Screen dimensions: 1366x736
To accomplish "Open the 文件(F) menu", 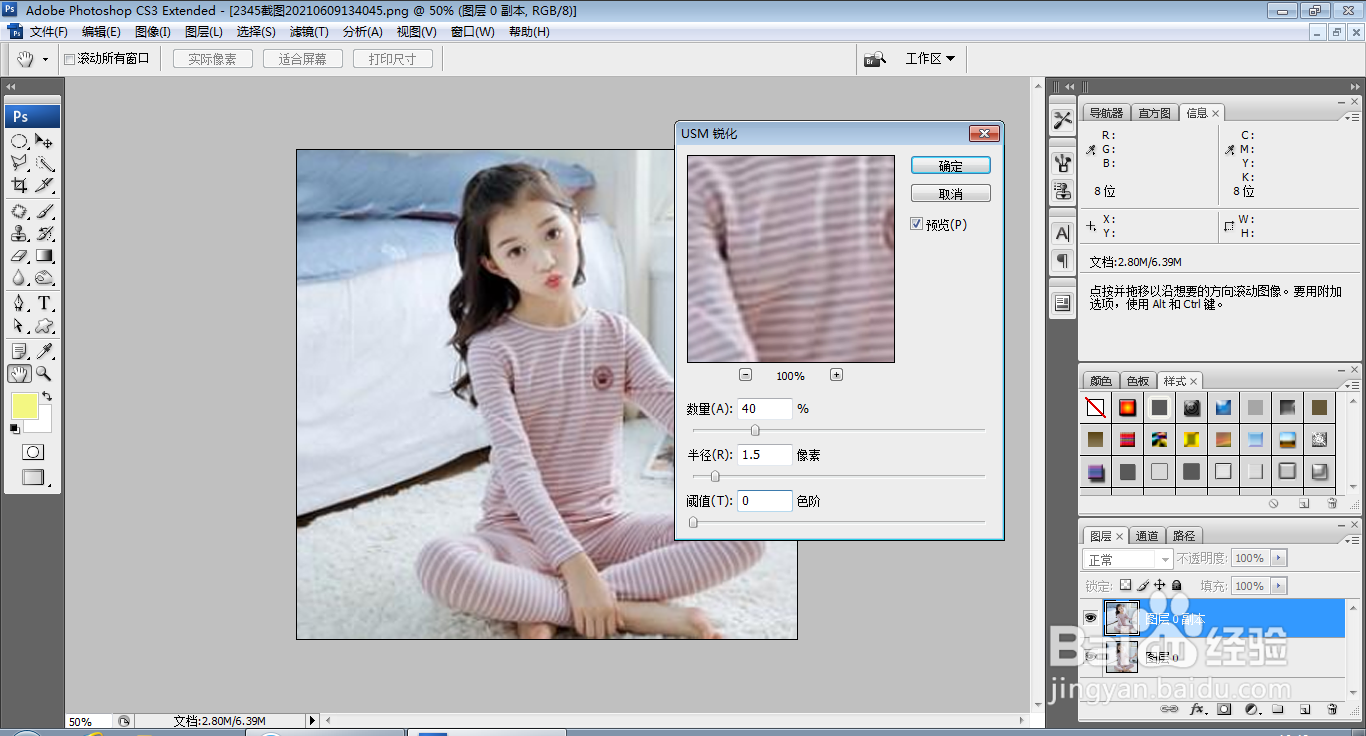I will (x=49, y=32).
